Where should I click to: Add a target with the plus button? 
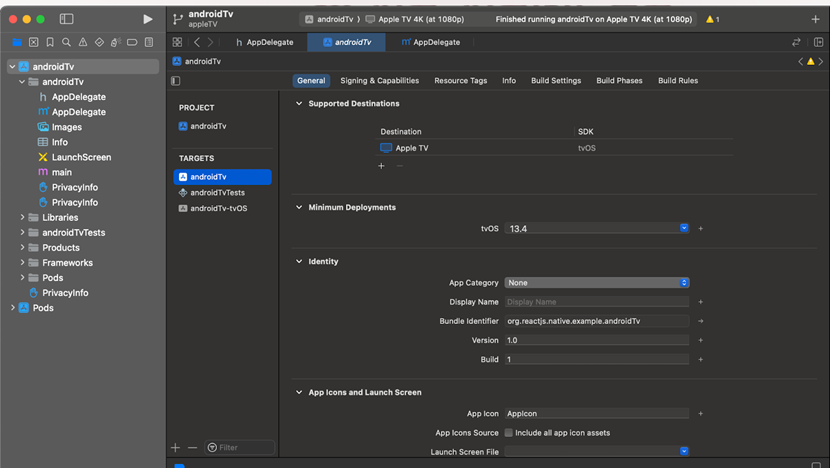tap(176, 447)
